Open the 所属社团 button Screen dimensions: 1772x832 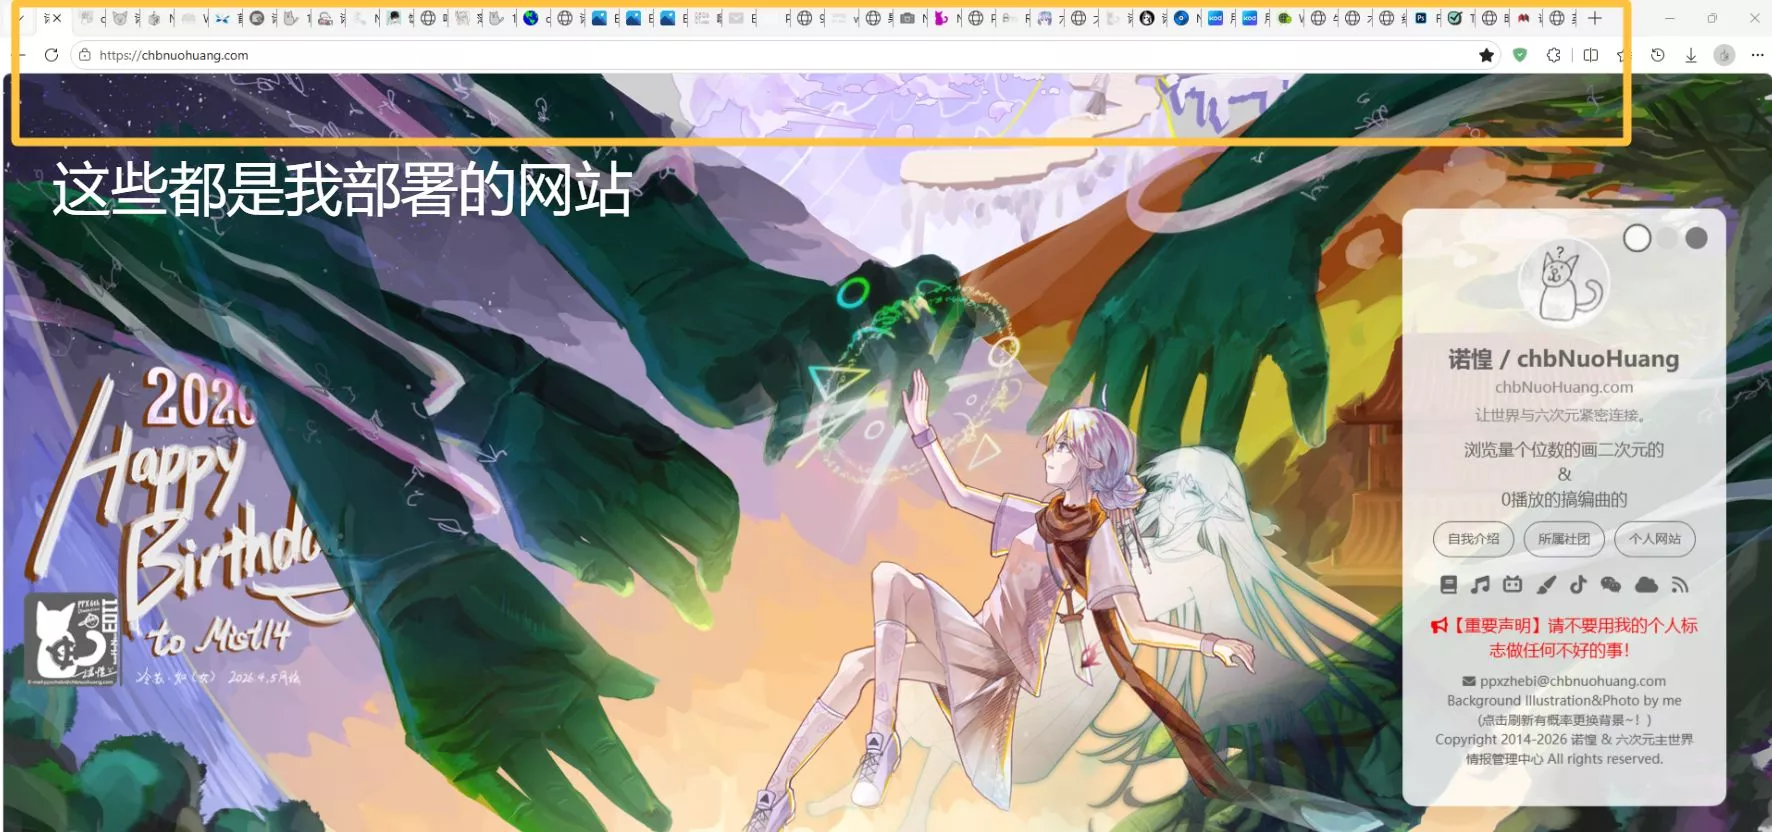tap(1564, 539)
